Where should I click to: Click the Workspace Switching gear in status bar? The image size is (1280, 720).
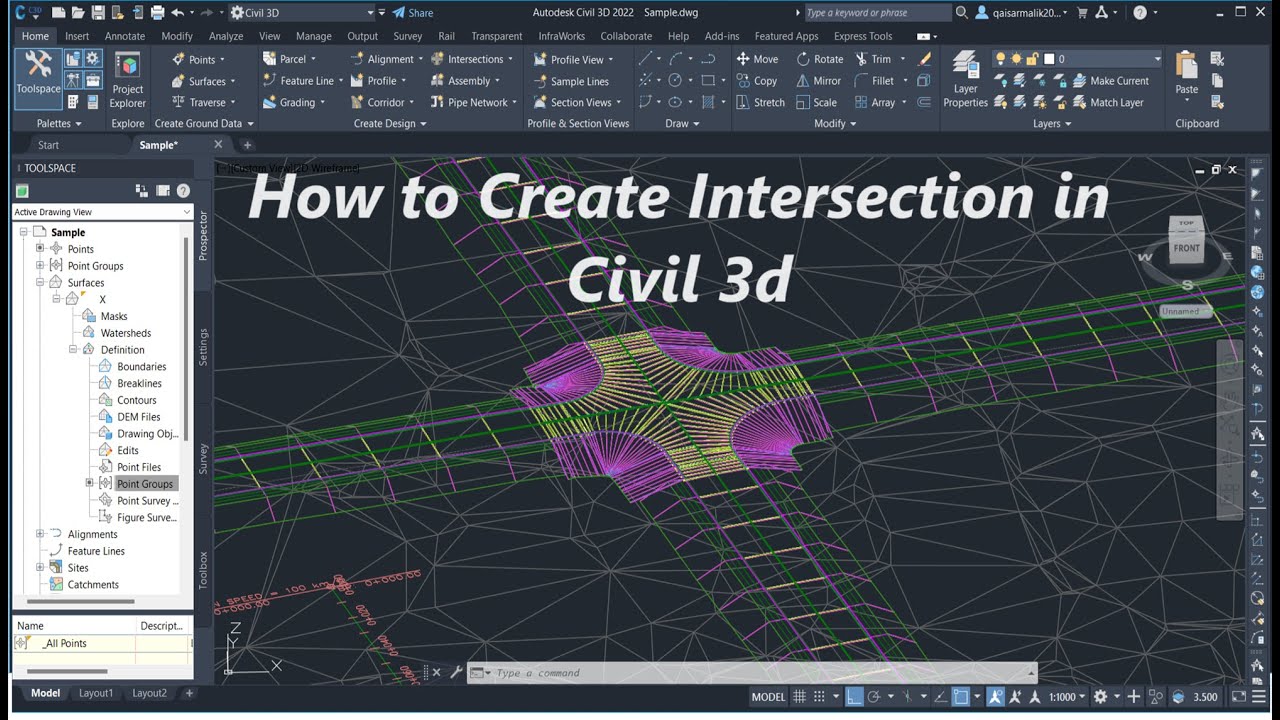click(1100, 696)
